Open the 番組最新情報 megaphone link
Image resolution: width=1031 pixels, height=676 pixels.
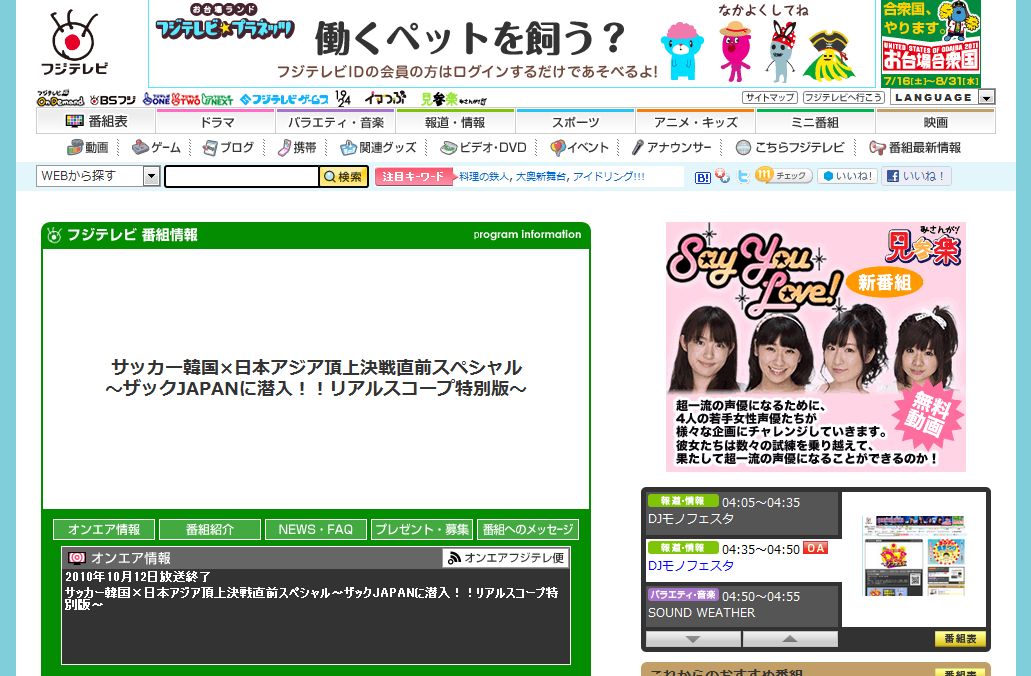point(915,147)
